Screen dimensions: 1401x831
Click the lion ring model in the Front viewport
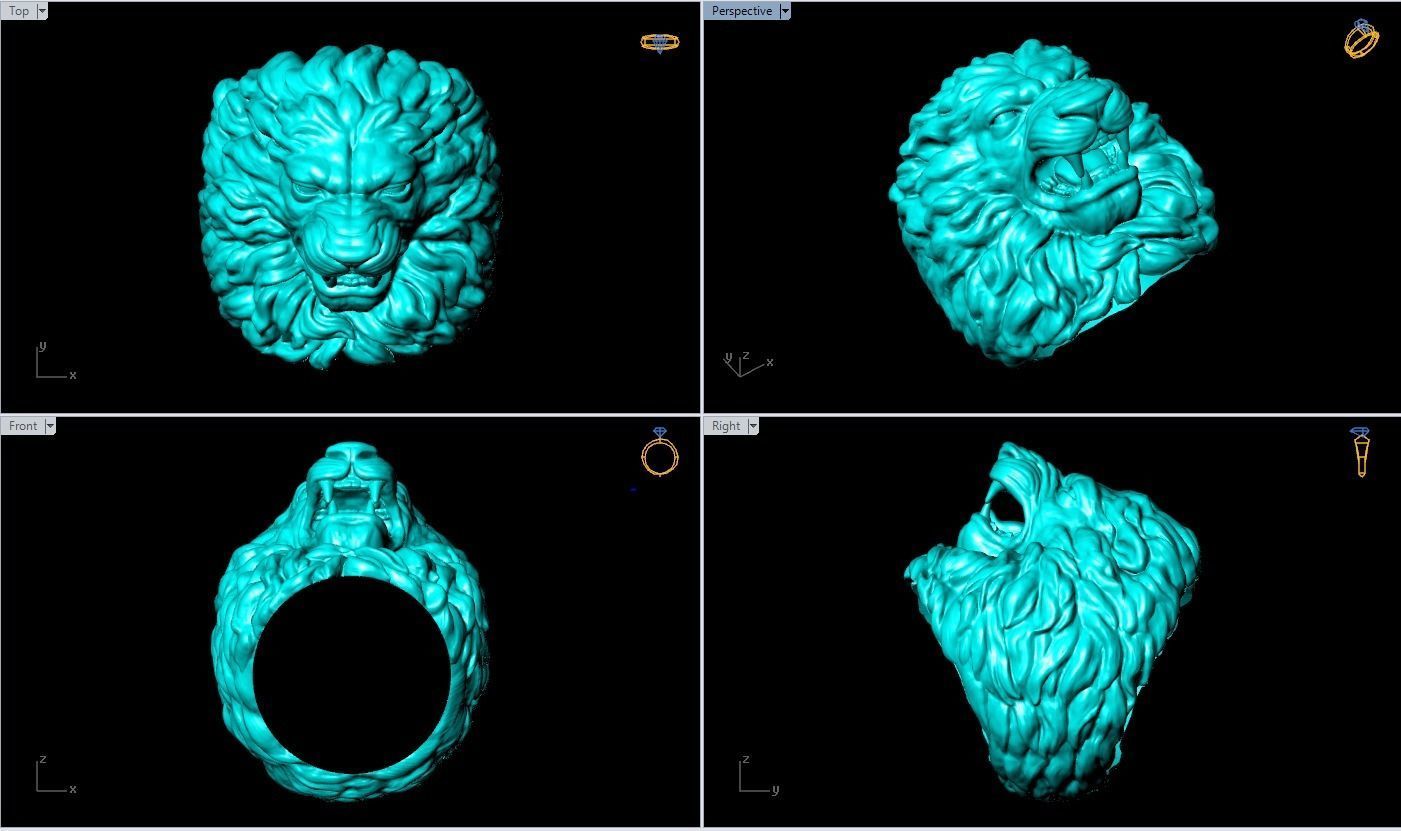point(350,620)
